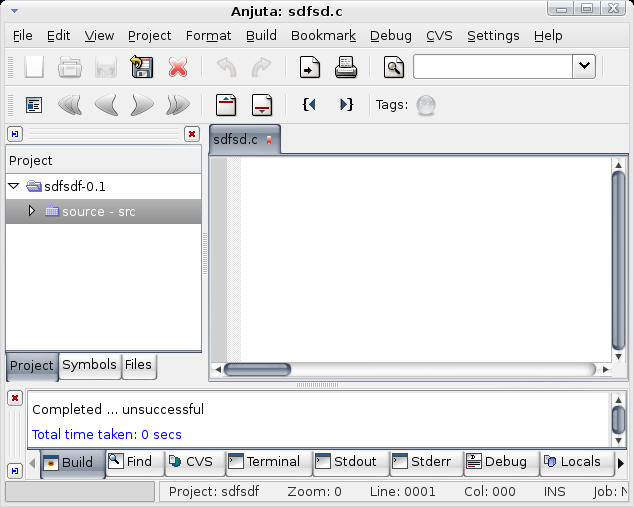Show more message tabs with right arrow
This screenshot has height=507, width=634.
tap(621, 463)
